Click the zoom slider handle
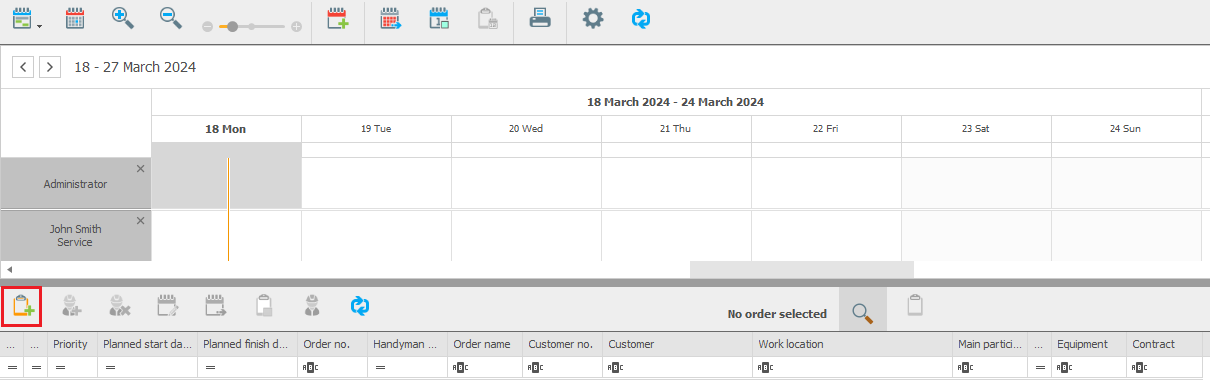Viewport: 1210px width, 389px height. (x=233, y=27)
